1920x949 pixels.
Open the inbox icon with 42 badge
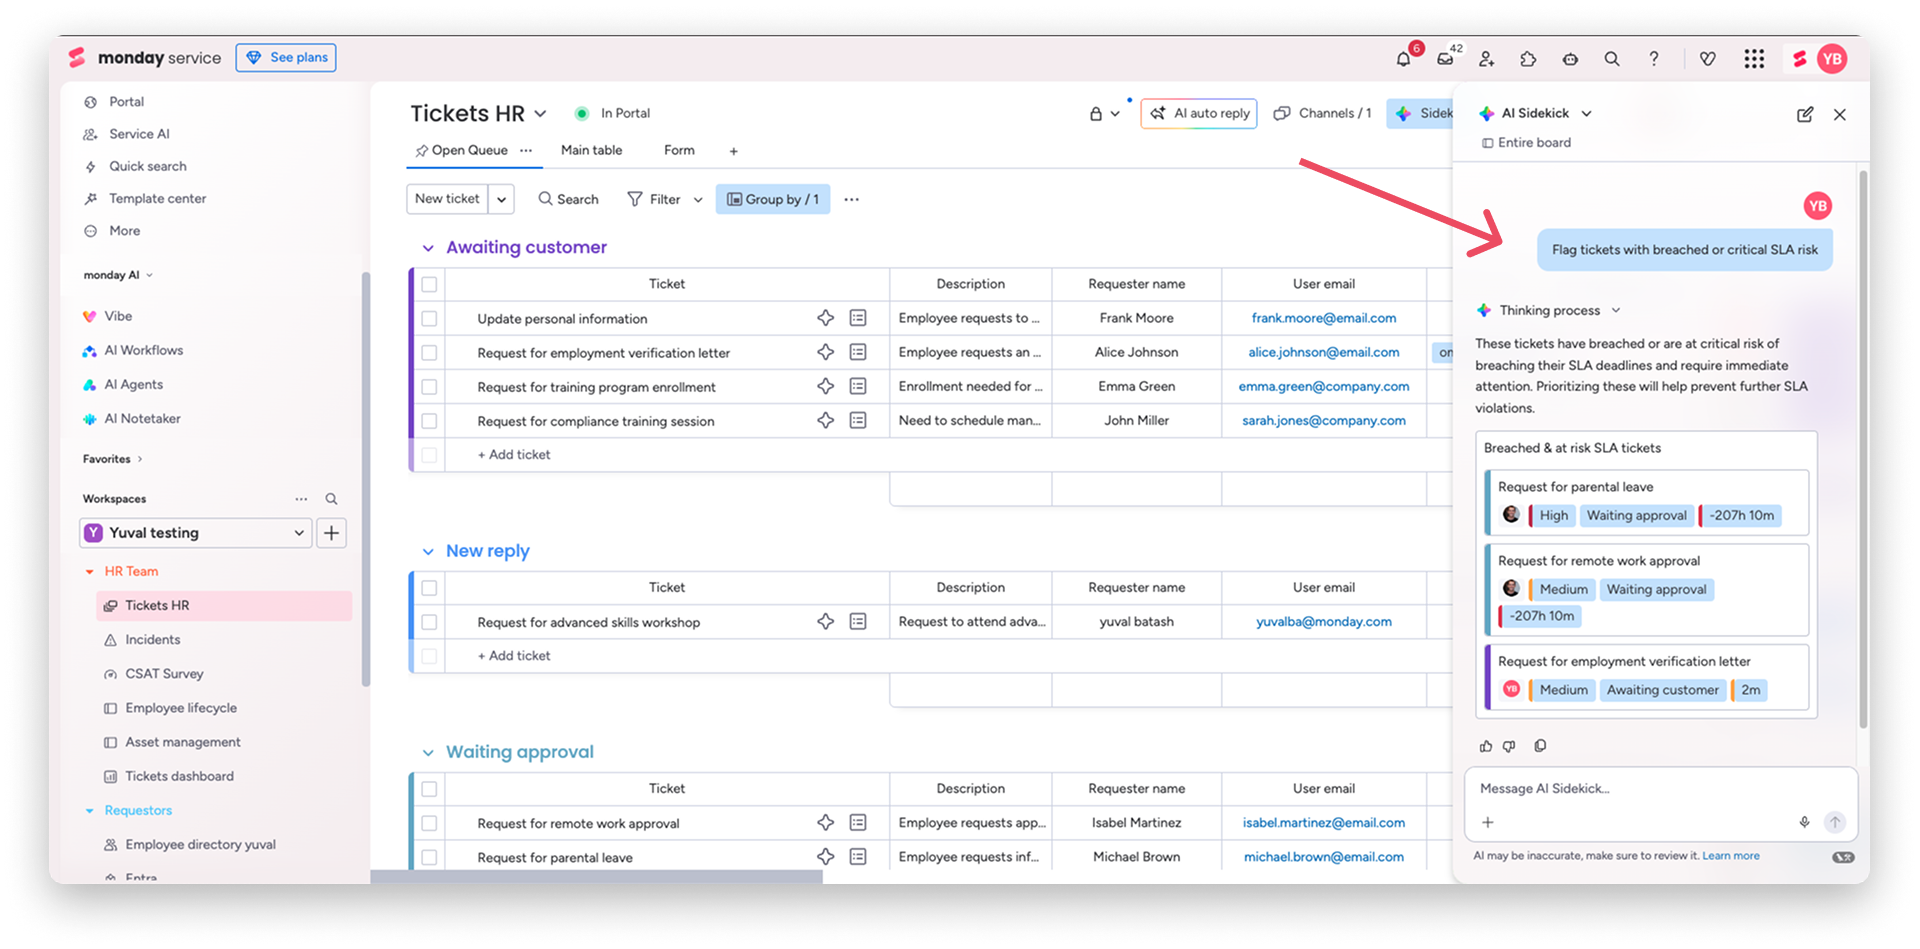pos(1445,59)
